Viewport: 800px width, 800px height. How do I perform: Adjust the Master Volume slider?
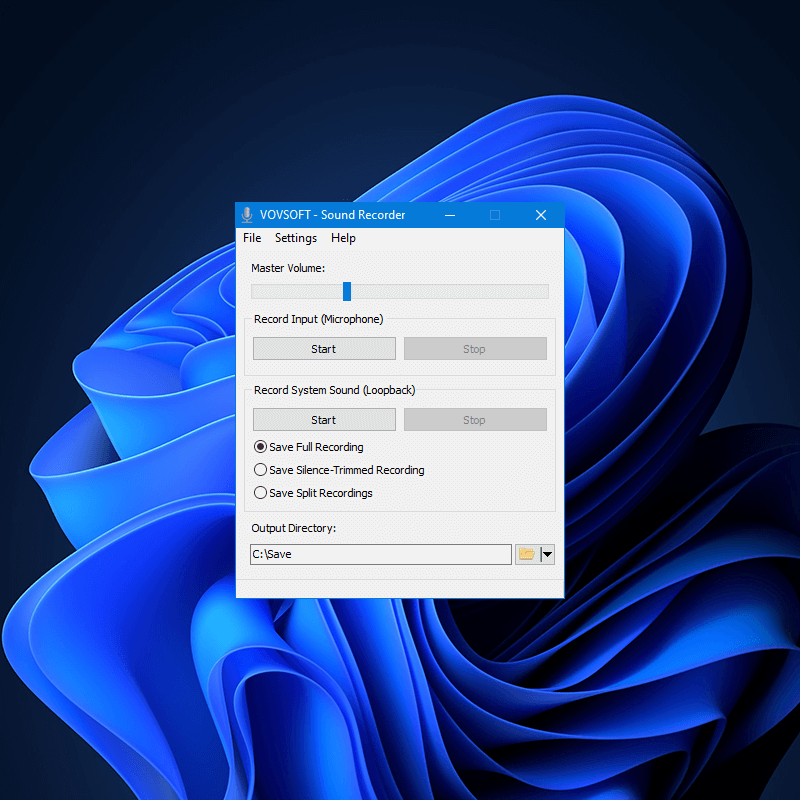pos(346,291)
